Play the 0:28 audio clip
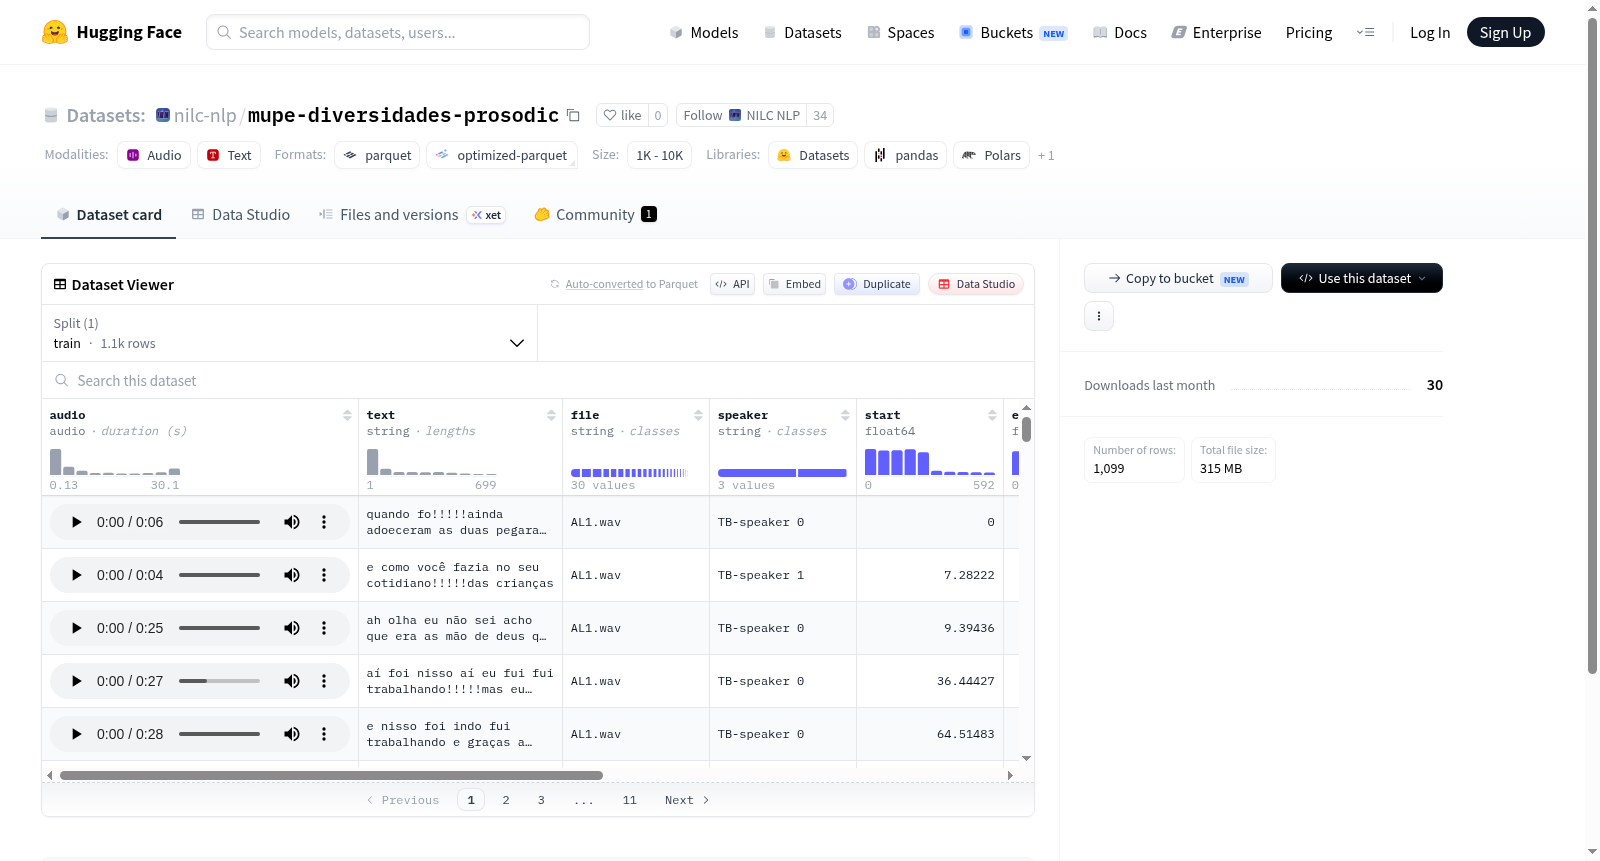The width and height of the screenshot is (1600, 861). (77, 734)
